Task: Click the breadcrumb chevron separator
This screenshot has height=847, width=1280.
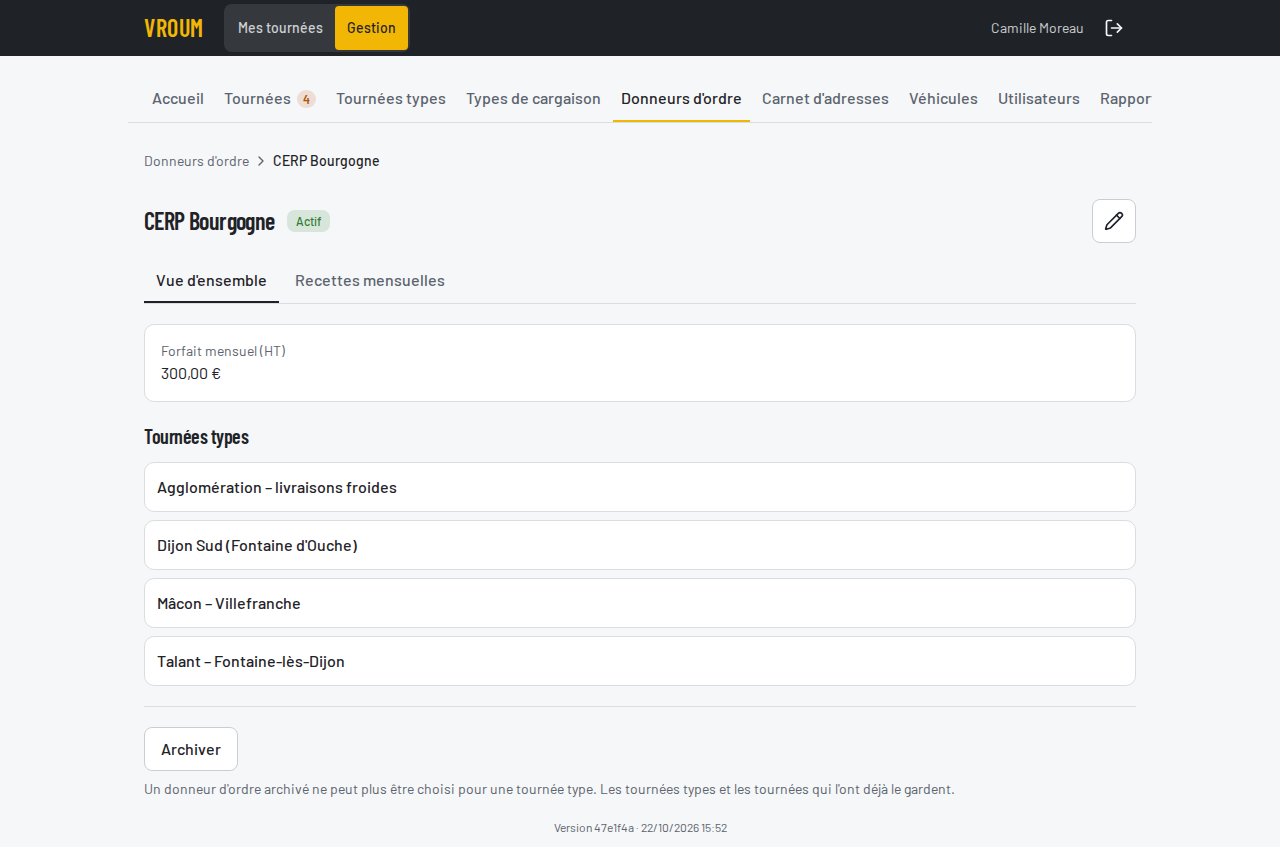Action: [261, 161]
